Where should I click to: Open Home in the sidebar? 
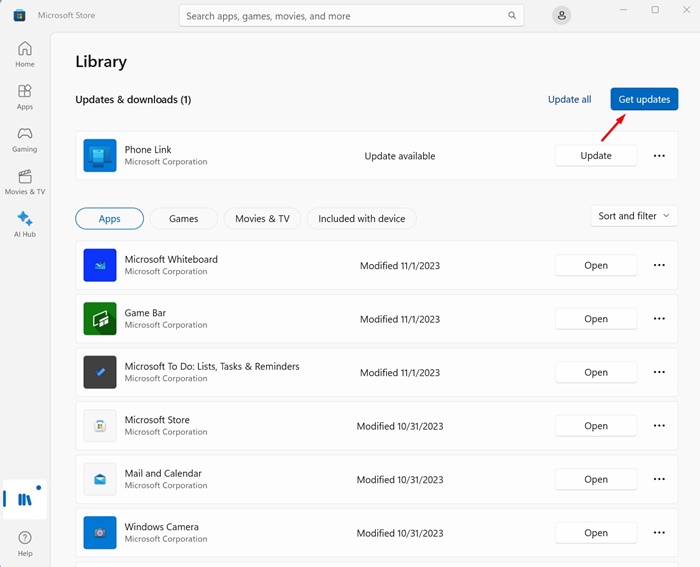[x=25, y=54]
